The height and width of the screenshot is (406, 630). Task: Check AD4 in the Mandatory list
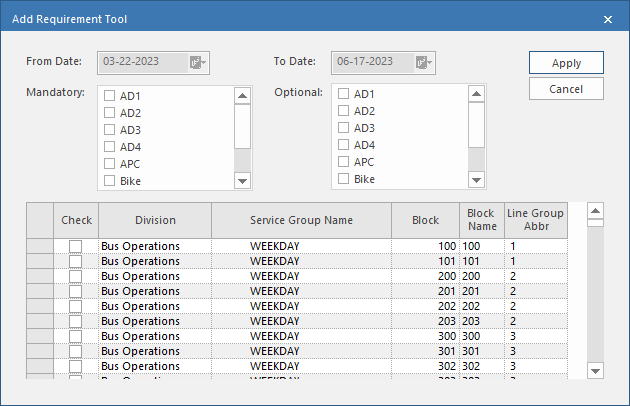tap(109, 146)
